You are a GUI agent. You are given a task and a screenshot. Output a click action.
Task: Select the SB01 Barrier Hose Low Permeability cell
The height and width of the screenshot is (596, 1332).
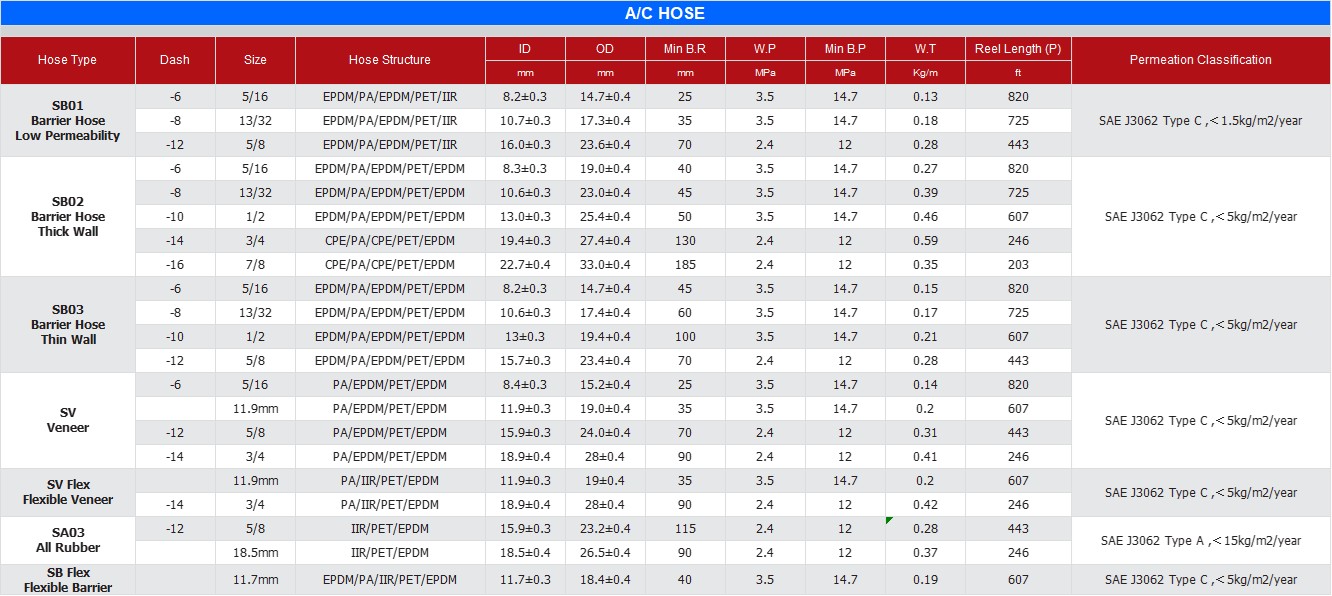coord(67,121)
